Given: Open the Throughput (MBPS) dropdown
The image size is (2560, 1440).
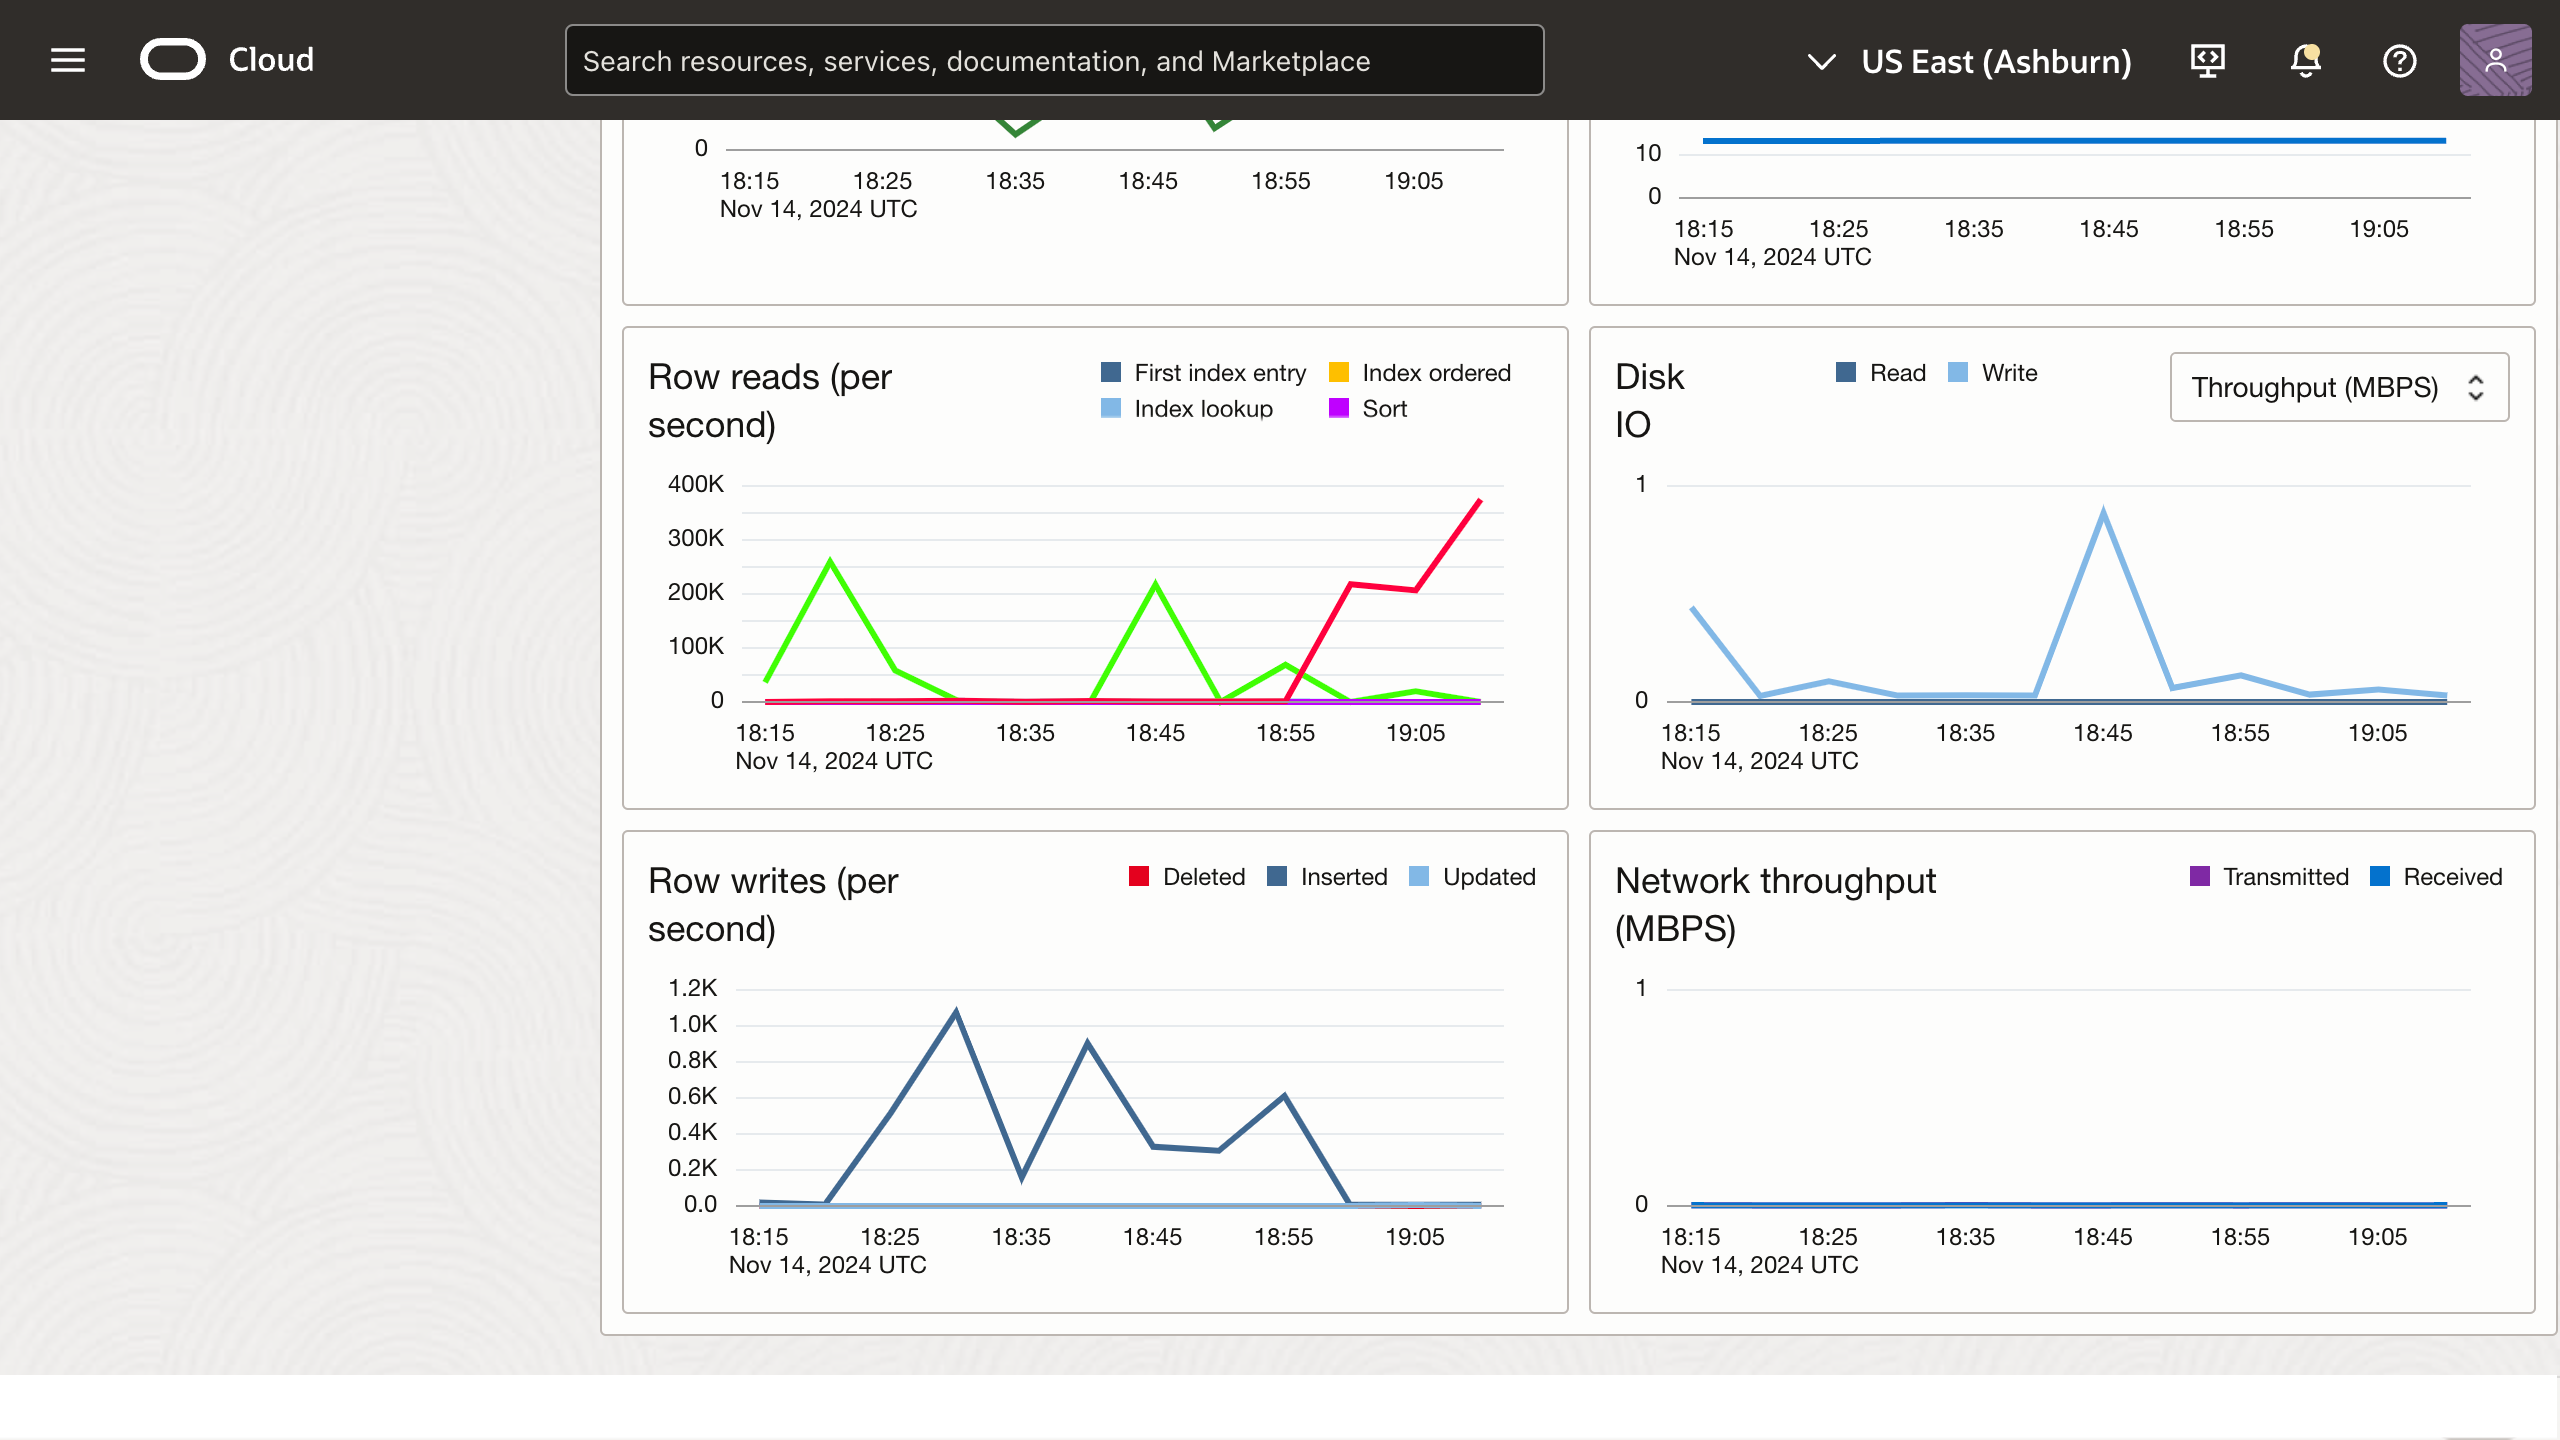Looking at the screenshot, I should click(2314, 388).
